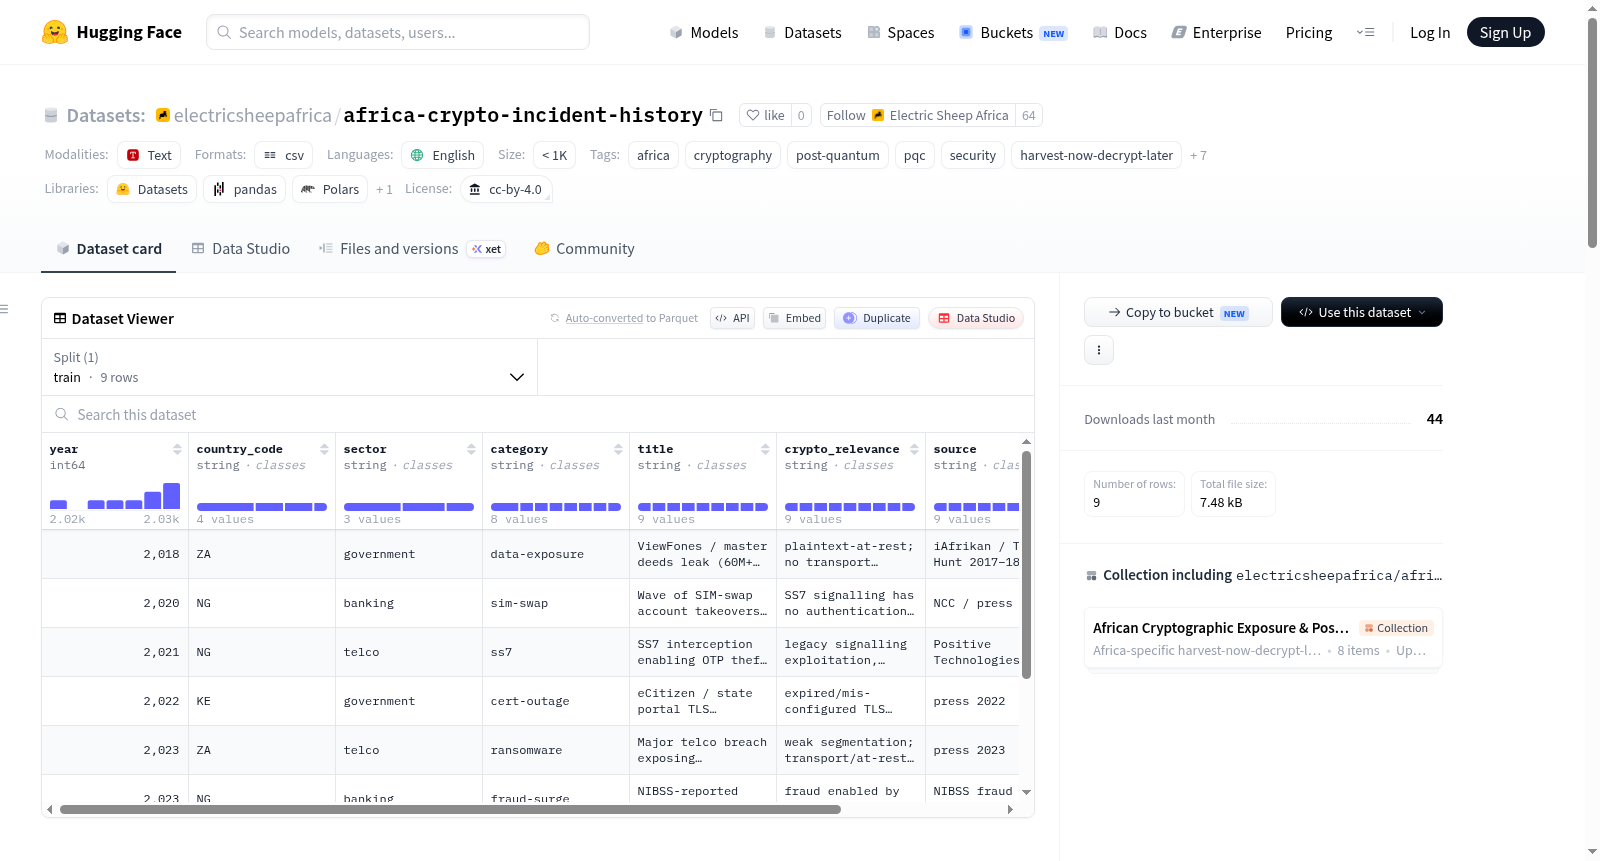Expand the Split train dropdown
This screenshot has height=861, width=1600.
(x=289, y=367)
